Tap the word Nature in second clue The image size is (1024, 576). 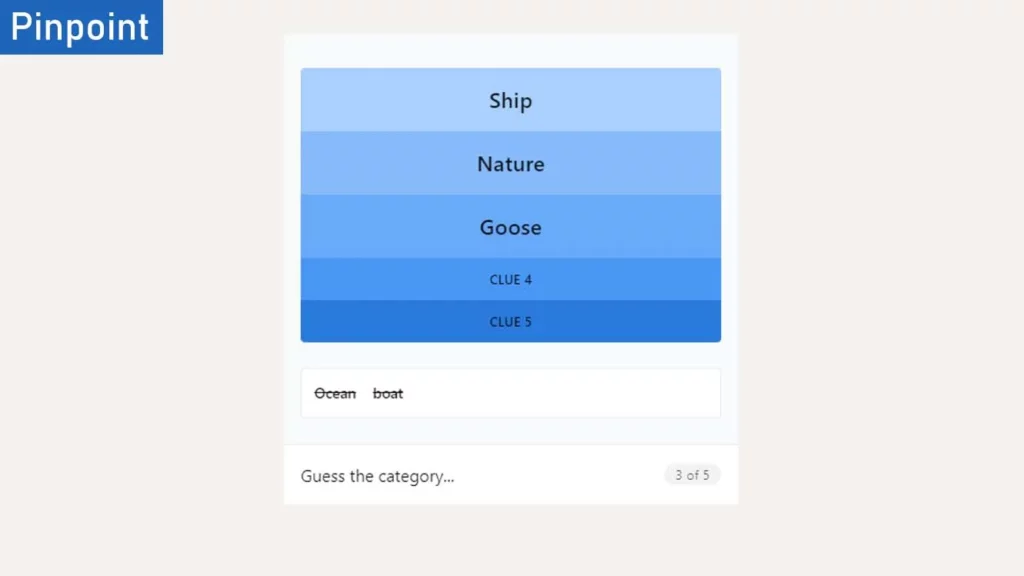[510, 164]
